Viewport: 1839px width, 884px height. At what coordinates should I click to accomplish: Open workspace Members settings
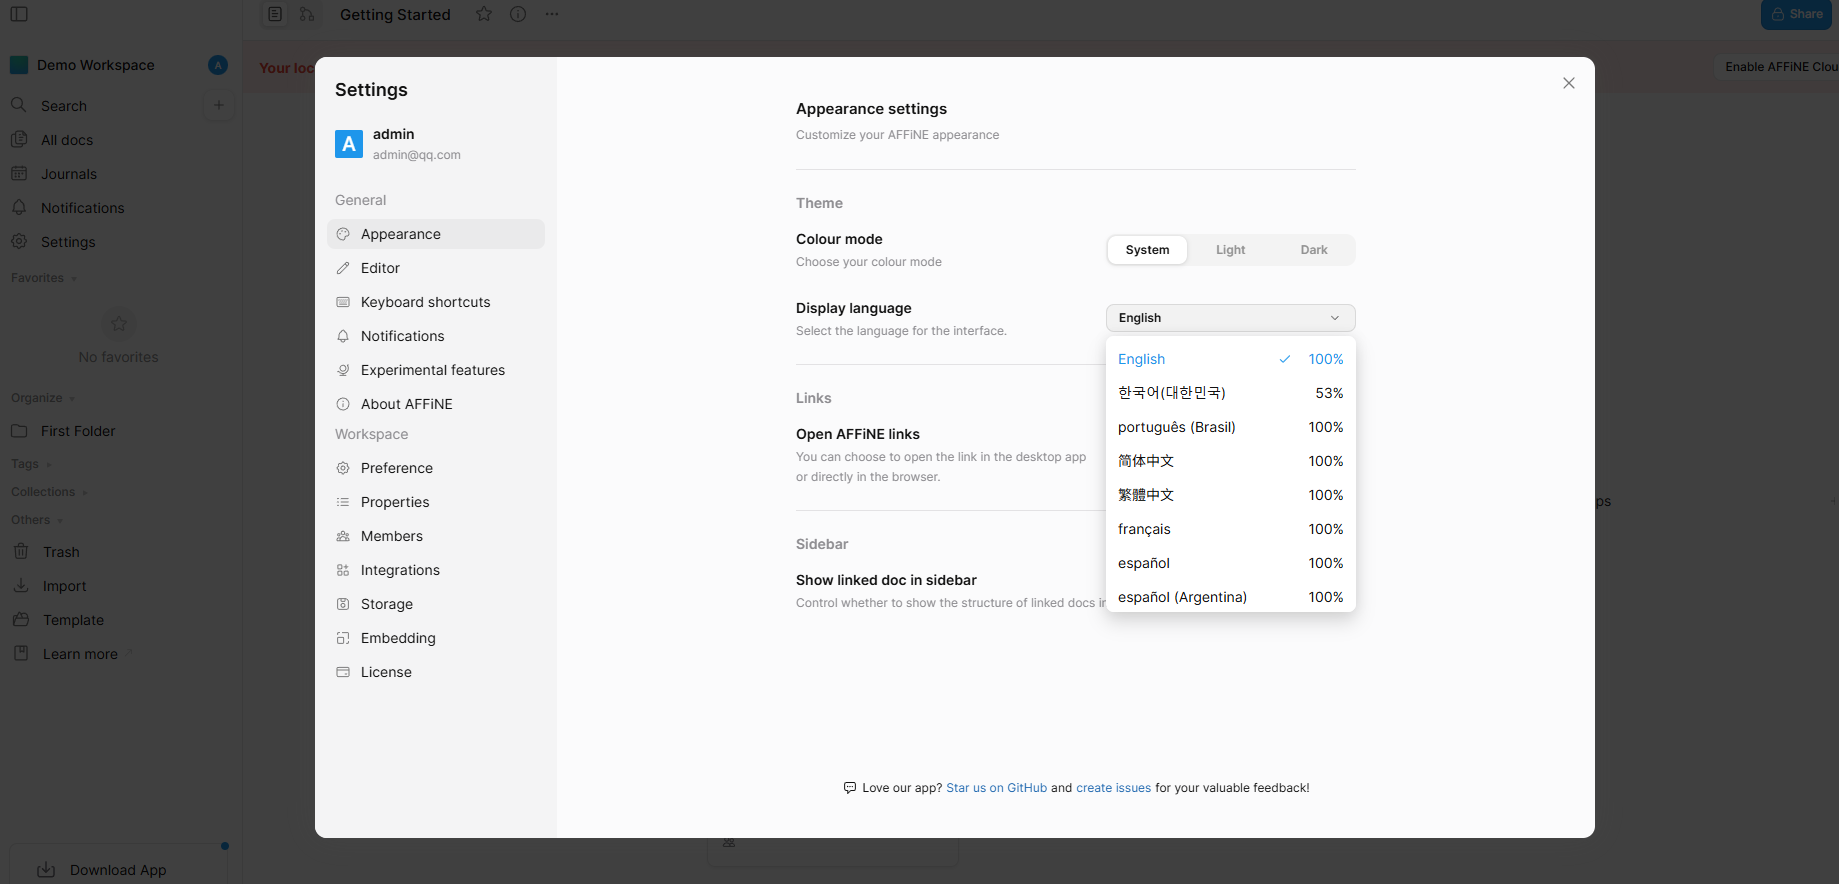[436, 536]
